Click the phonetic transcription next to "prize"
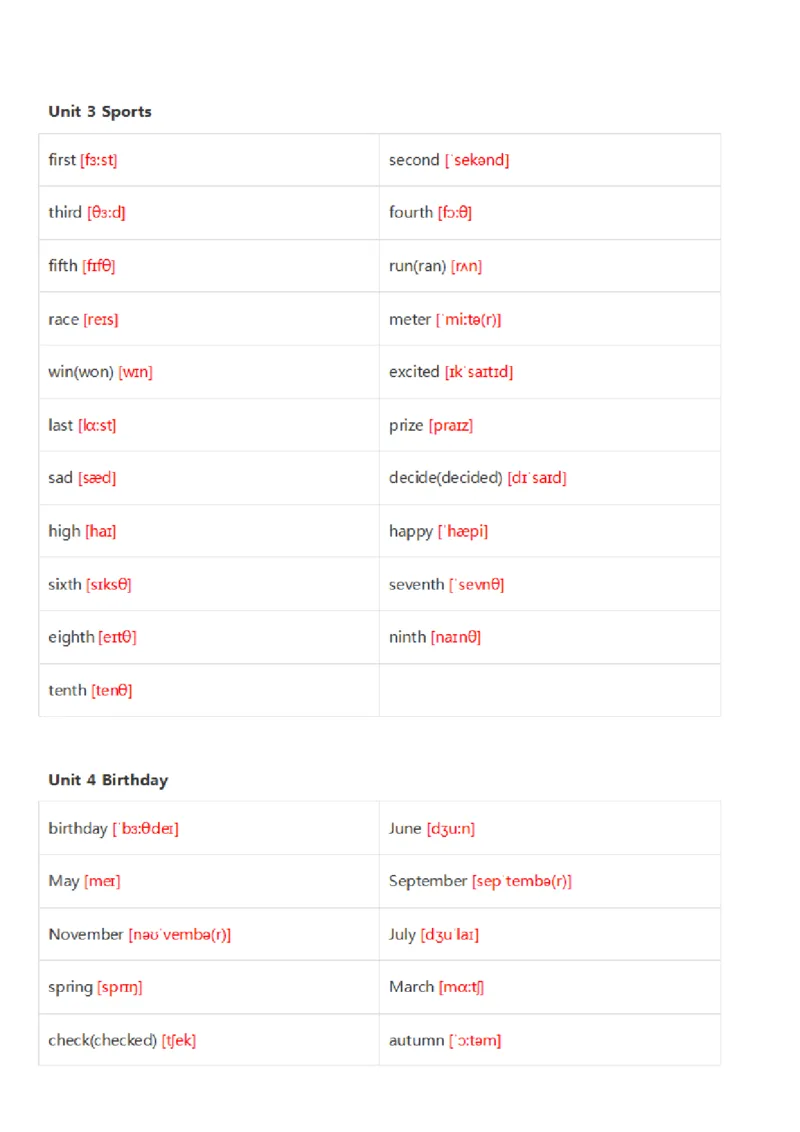The height and width of the screenshot is (1132, 800). click(451, 426)
